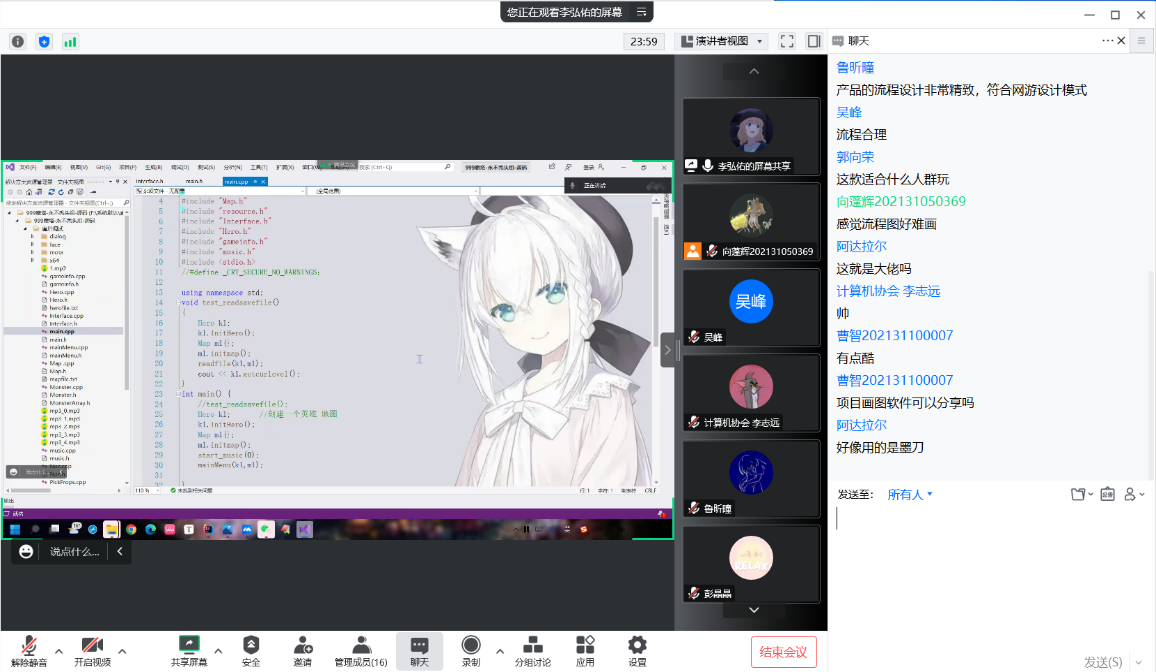Expand recording options arrow beside 录制
Viewport: 1156px width, 672px height.
pos(500,651)
